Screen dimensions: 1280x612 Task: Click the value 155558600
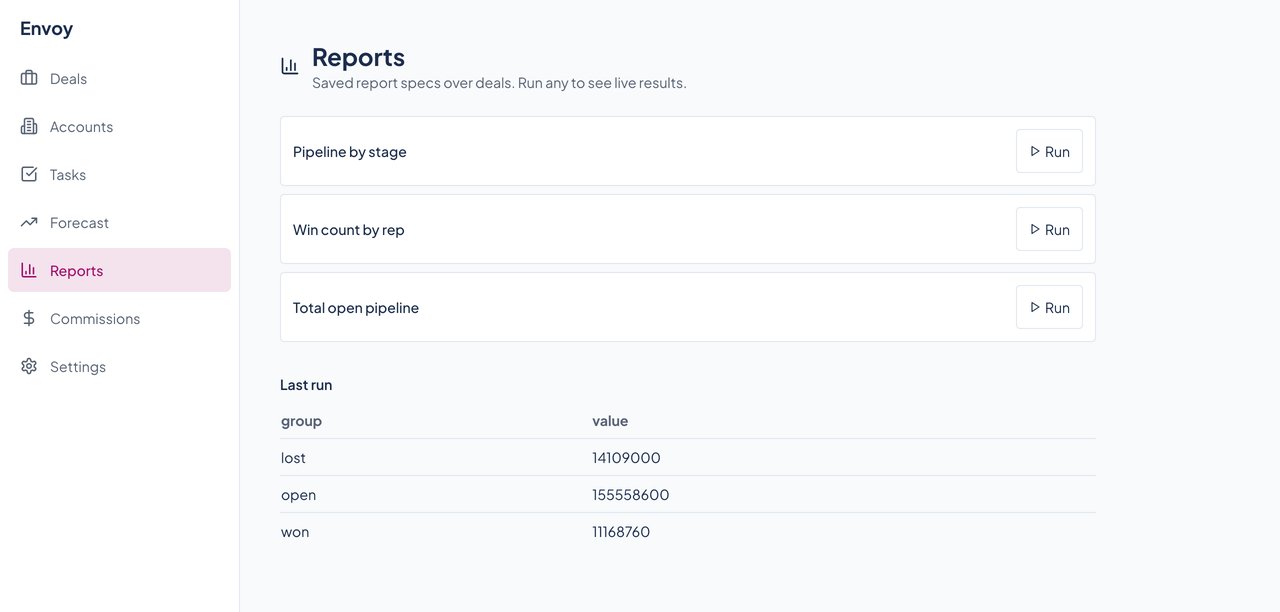point(631,495)
